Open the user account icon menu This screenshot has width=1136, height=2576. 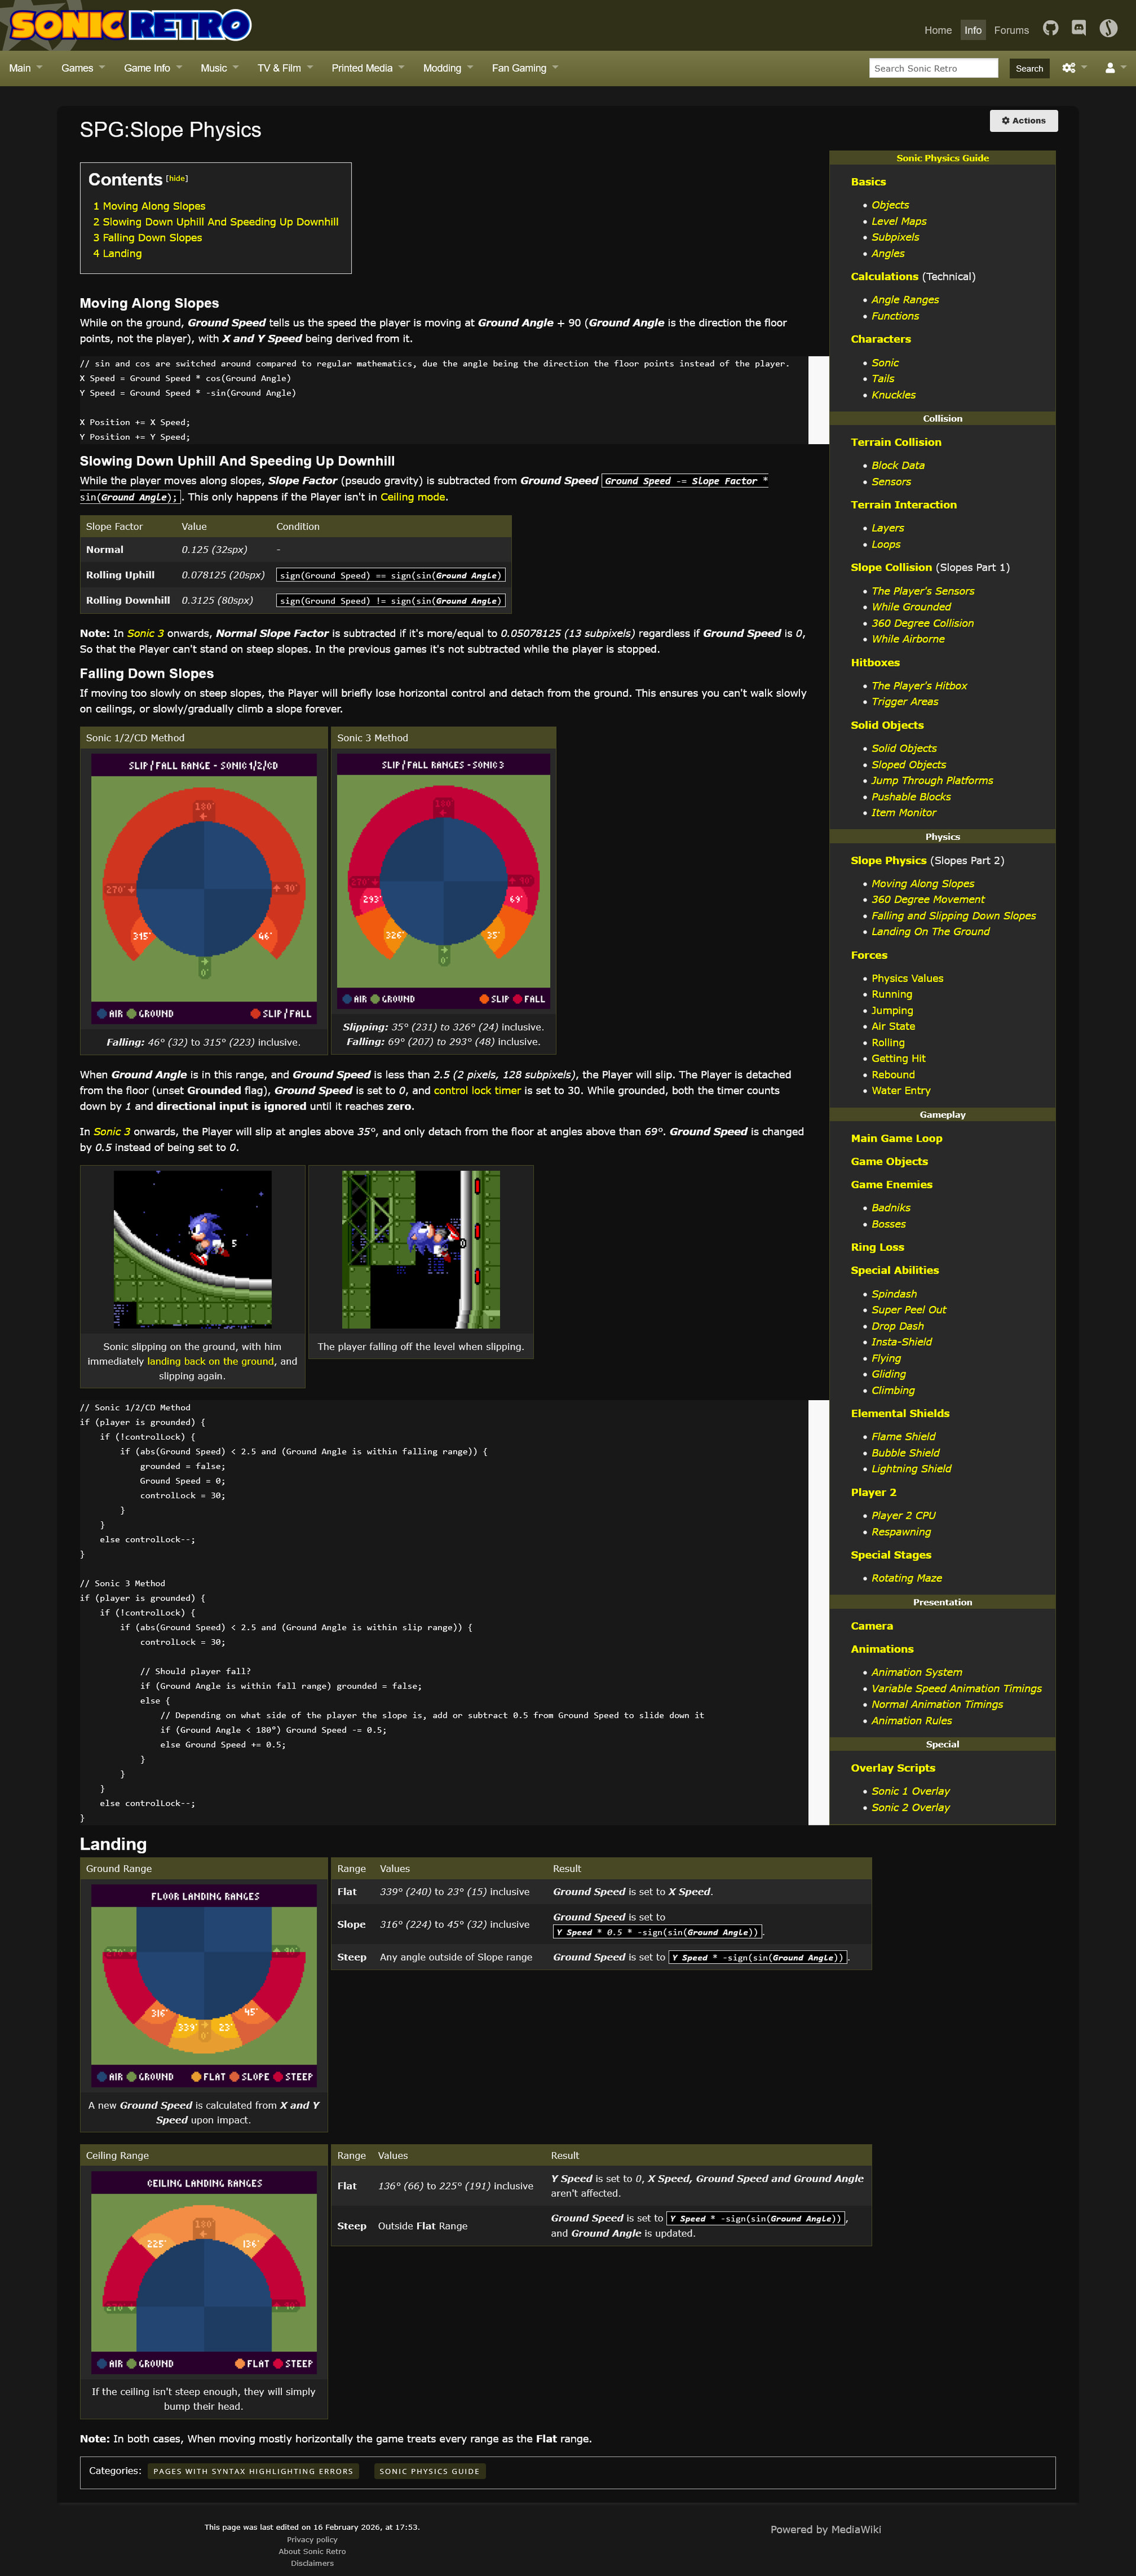click(x=1115, y=68)
